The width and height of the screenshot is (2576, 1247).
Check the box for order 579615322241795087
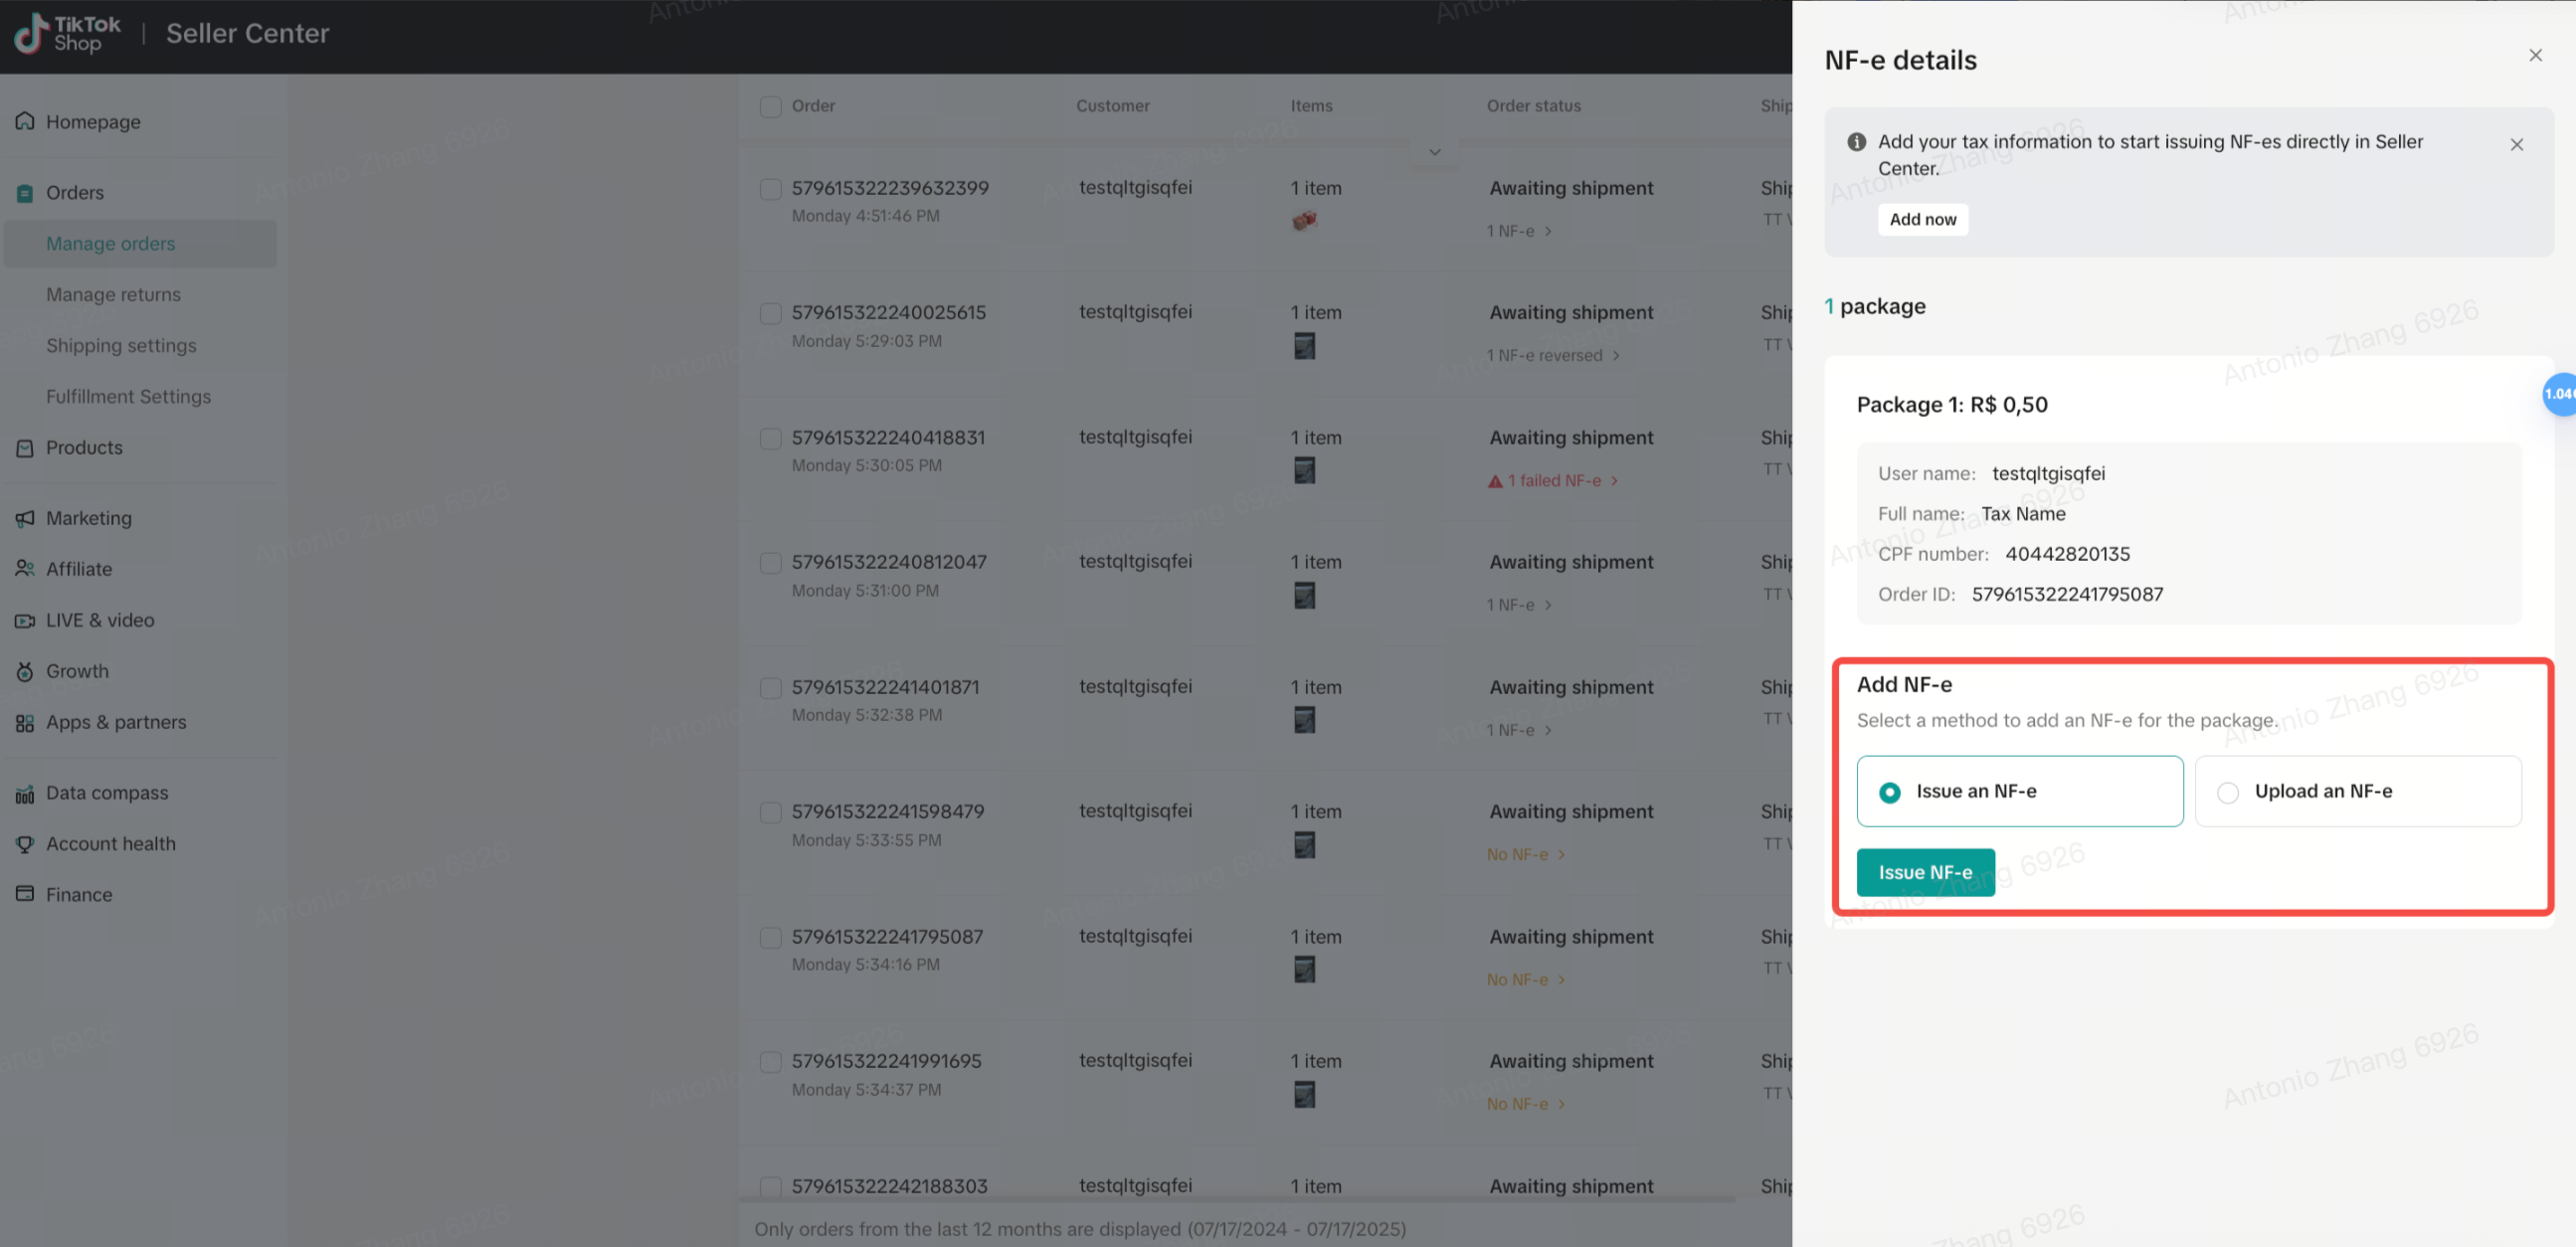click(770, 937)
